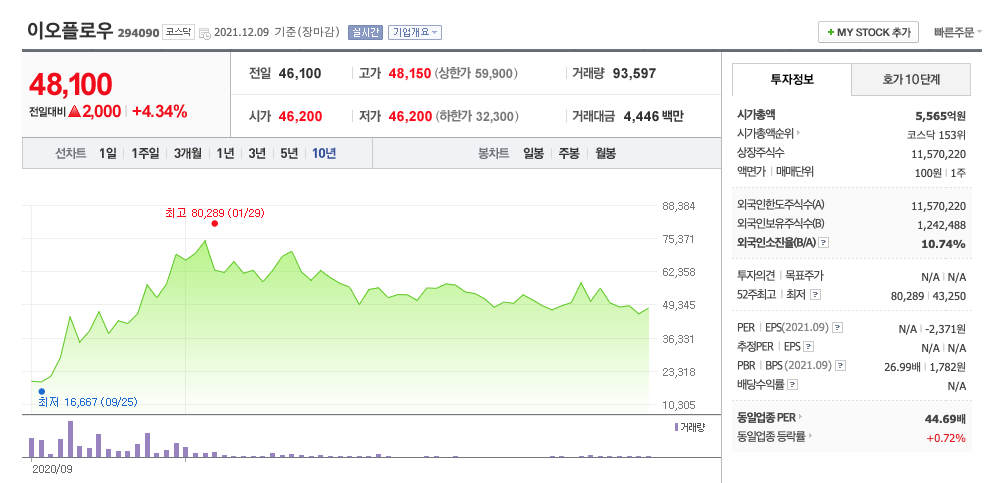Click the 목표주가 label link
Image resolution: width=998 pixels, height=483 pixels.
(x=805, y=276)
